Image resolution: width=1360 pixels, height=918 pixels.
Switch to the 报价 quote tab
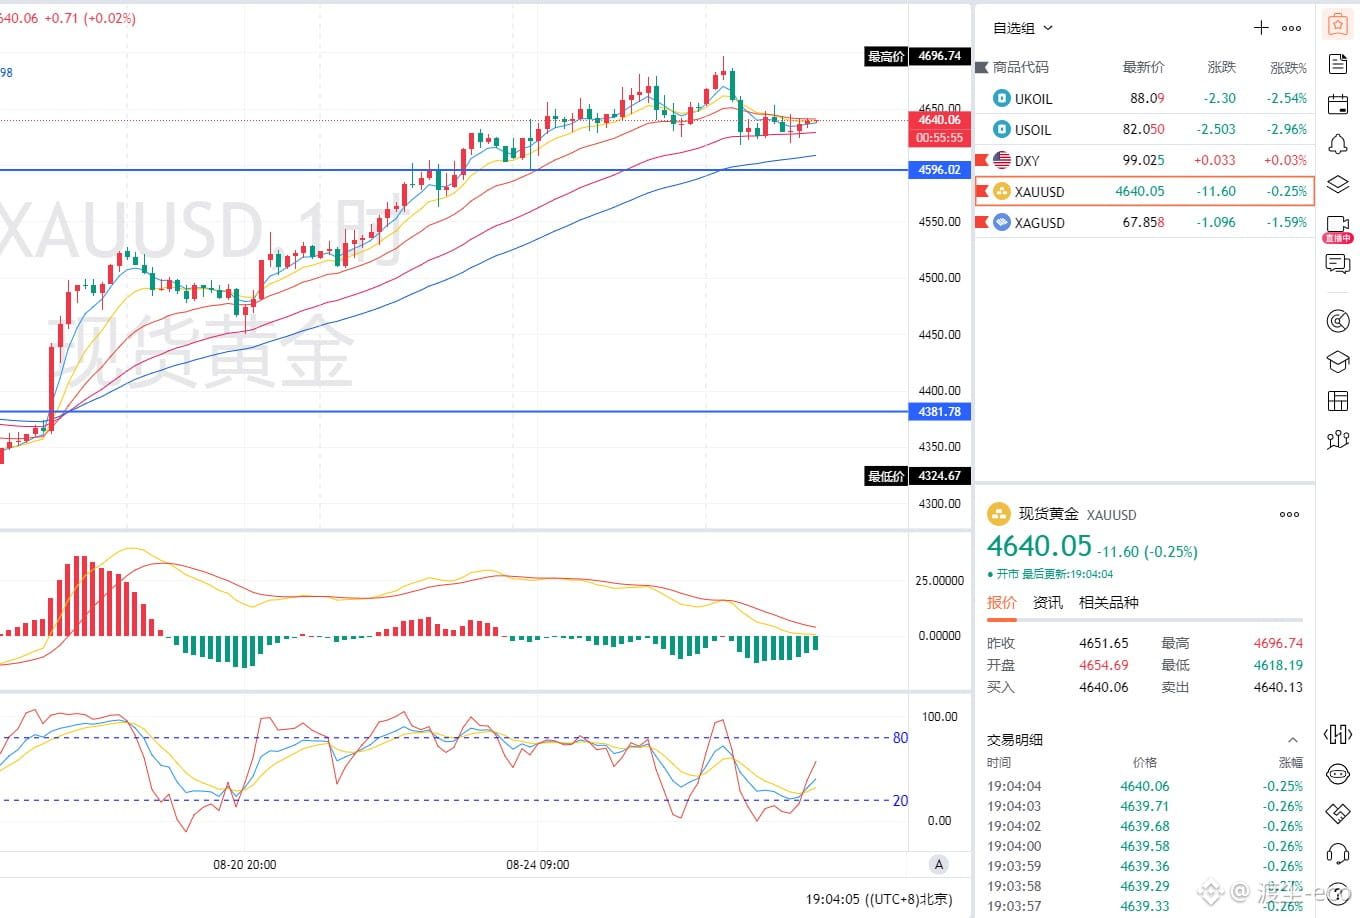(1001, 602)
